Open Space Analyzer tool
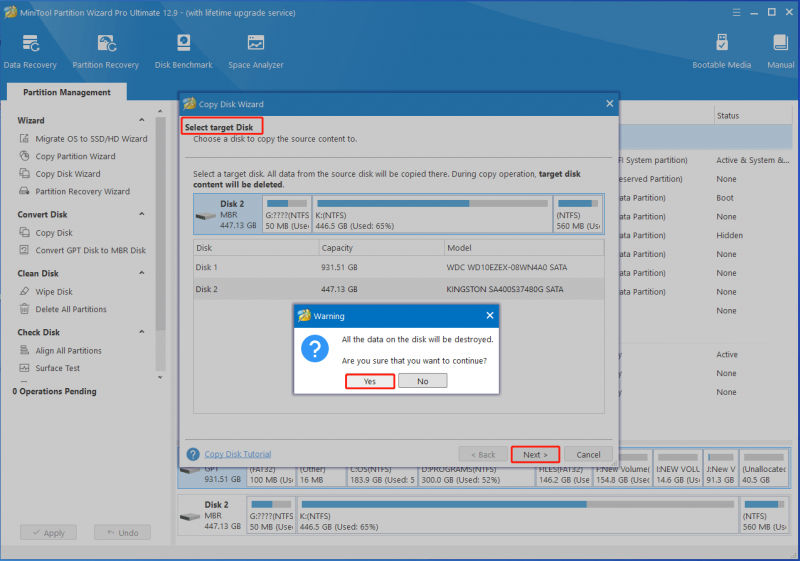800x561 pixels. tap(256, 51)
